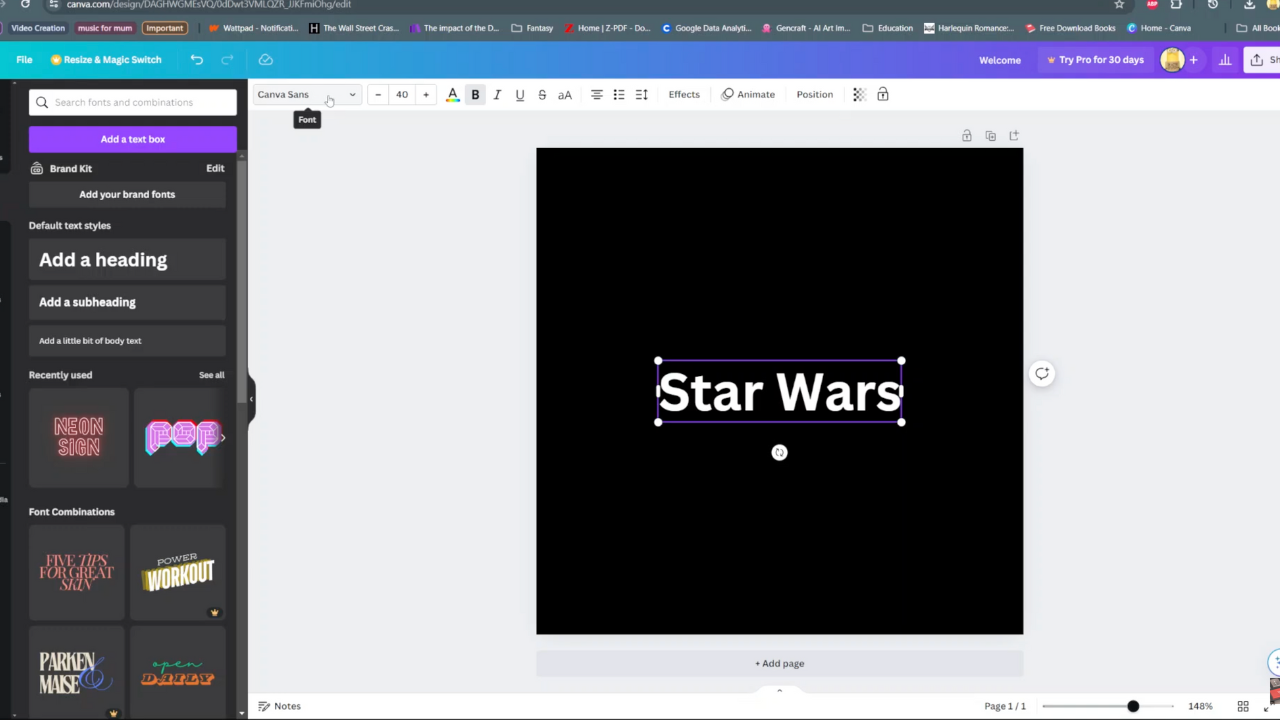Toggle italic formatting
The image size is (1280, 720).
[497, 95]
